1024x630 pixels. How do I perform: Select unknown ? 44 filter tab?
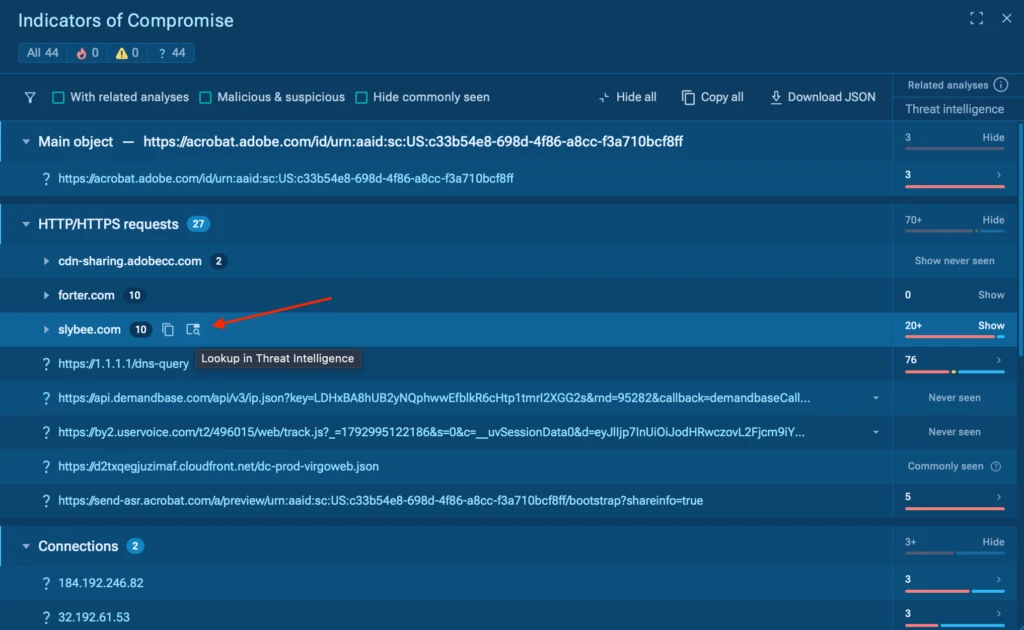click(171, 53)
